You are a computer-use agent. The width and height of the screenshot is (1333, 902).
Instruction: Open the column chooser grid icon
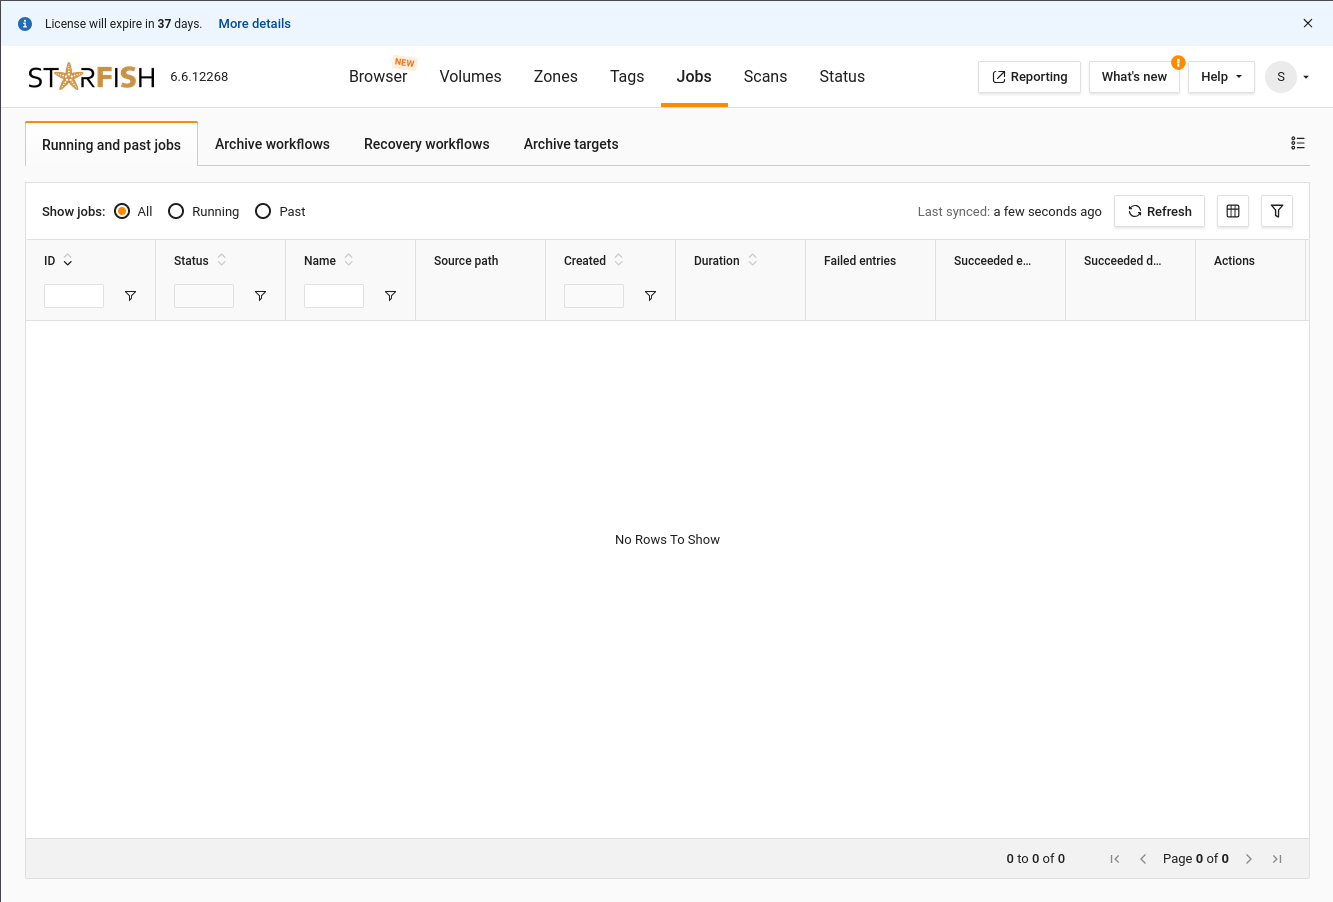tap(1233, 211)
